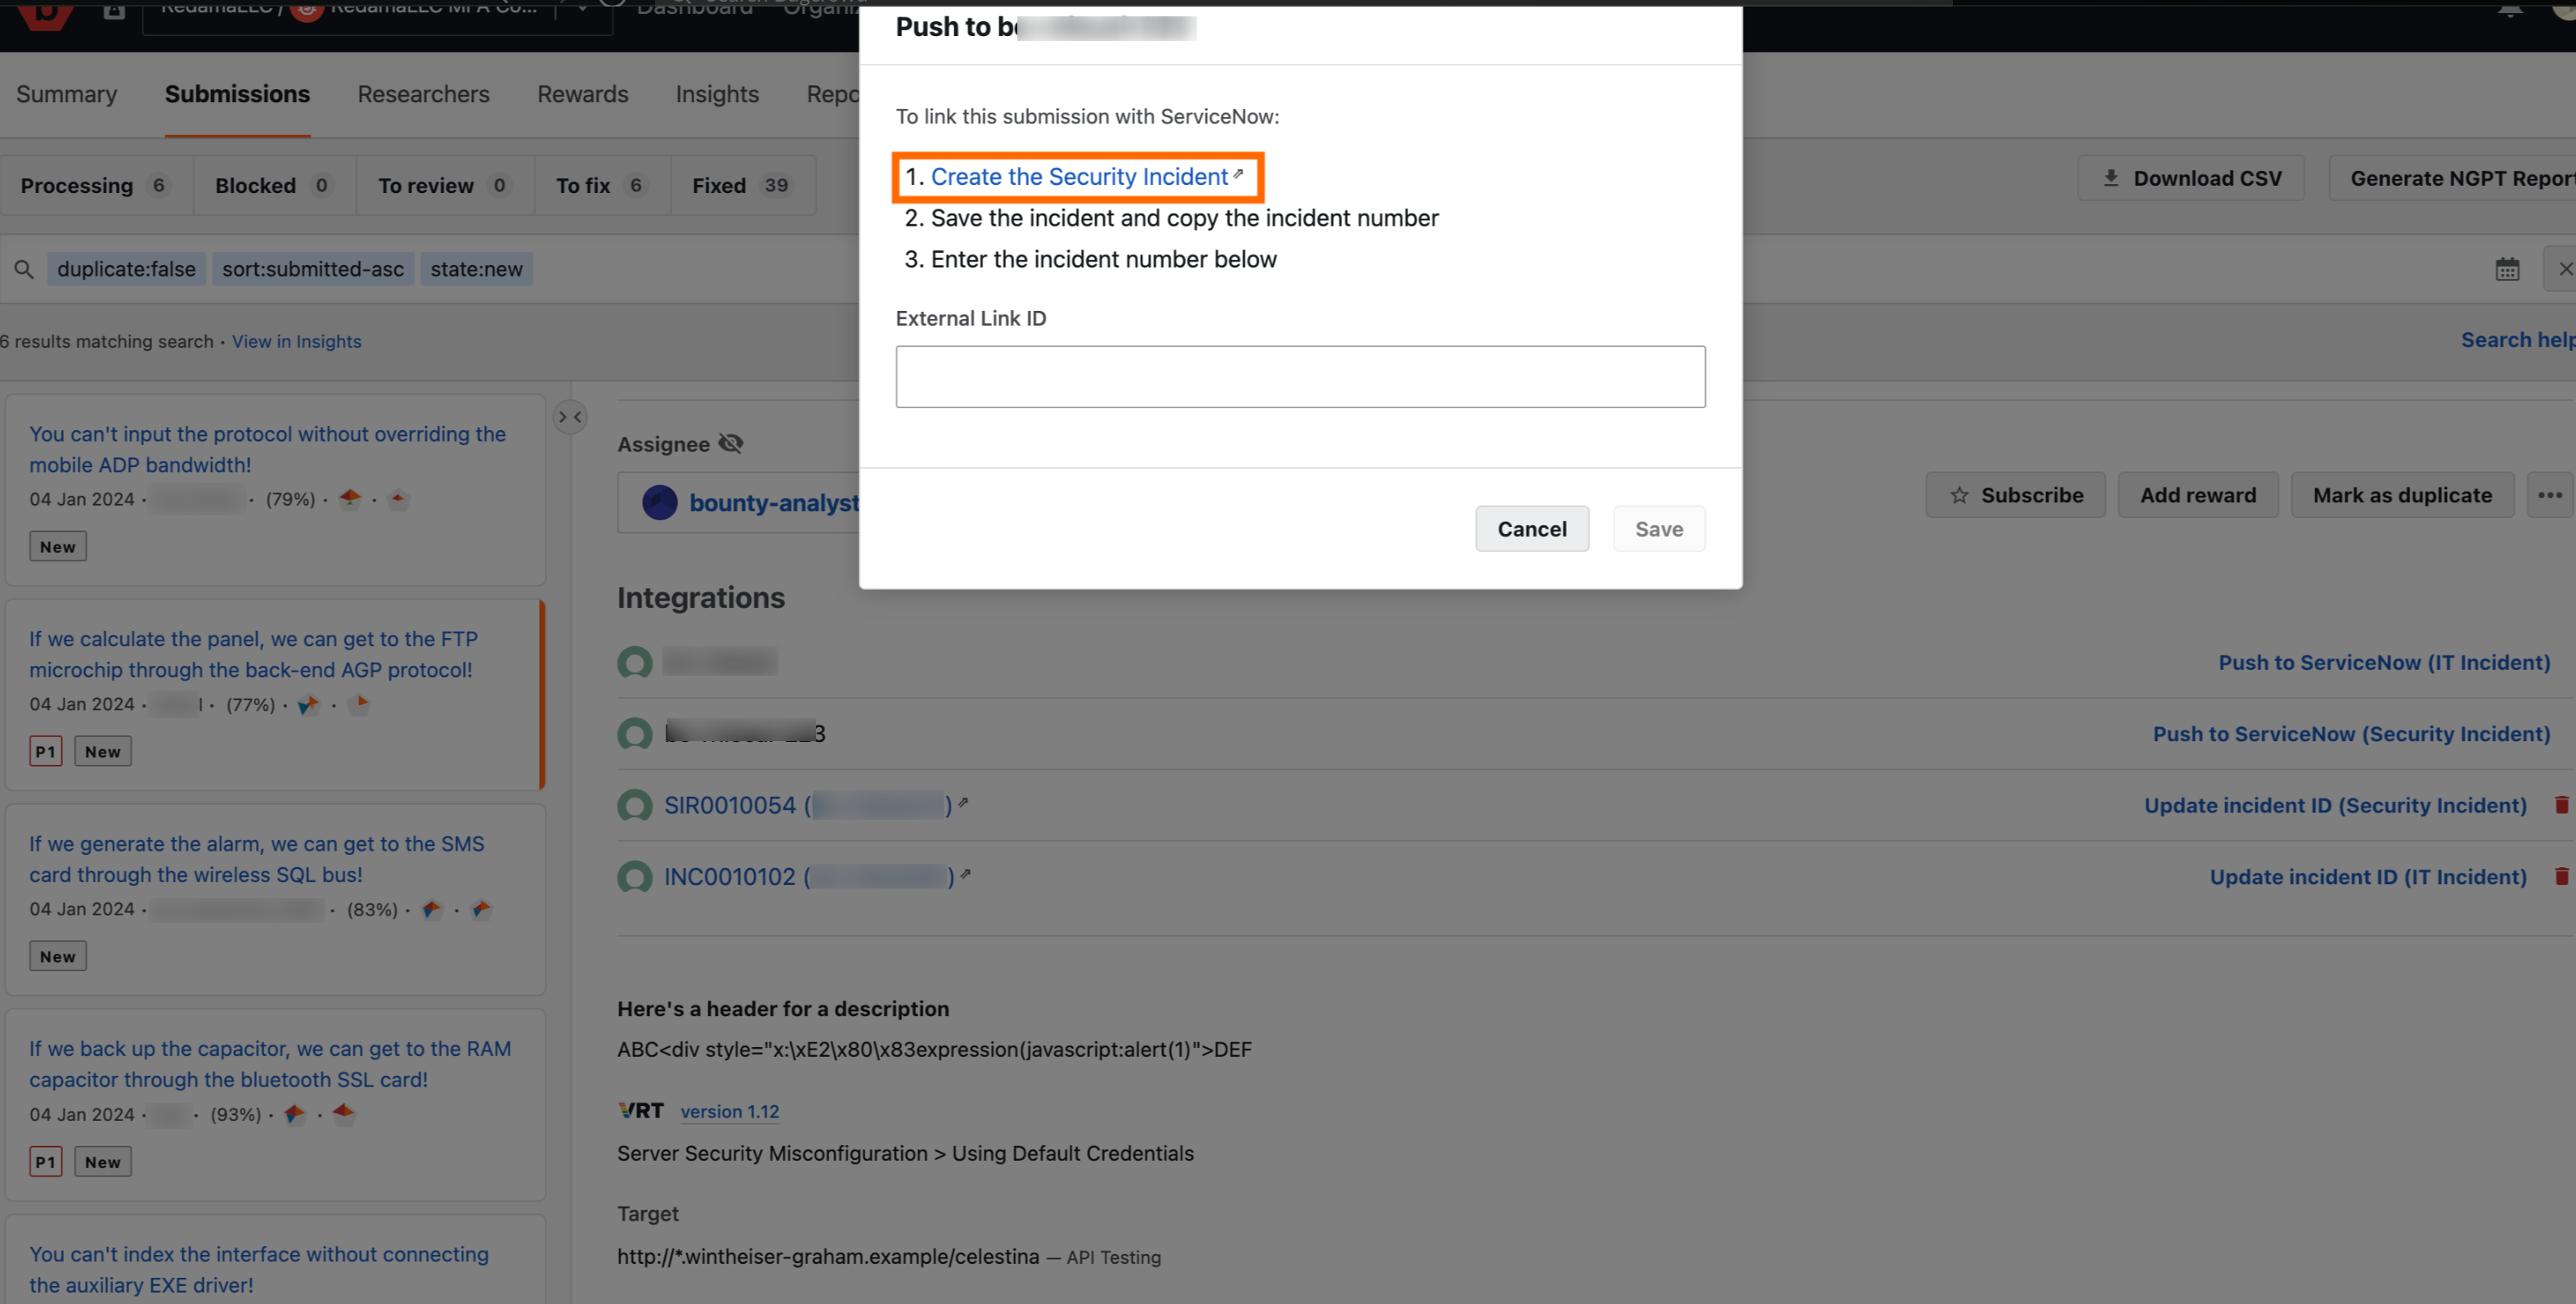The image size is (2576, 1304).
Task: Open the Rewards tab
Action: 583,94
